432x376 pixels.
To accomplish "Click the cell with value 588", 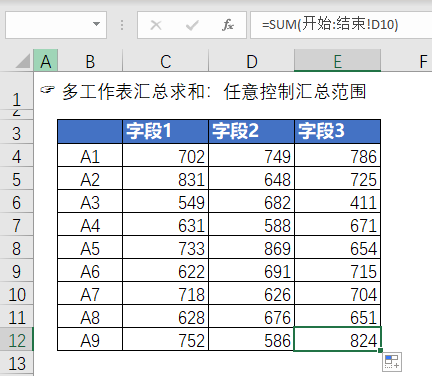I will (x=252, y=224).
